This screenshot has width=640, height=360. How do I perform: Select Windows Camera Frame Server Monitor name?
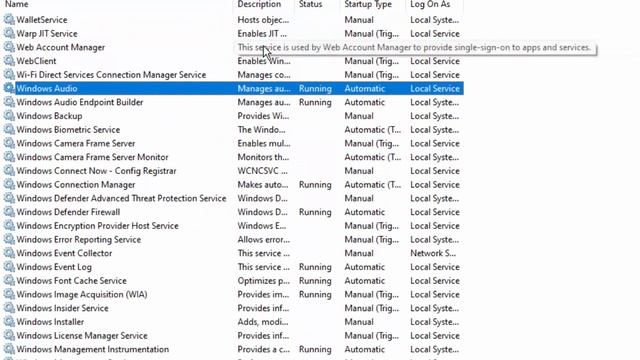[92, 157]
